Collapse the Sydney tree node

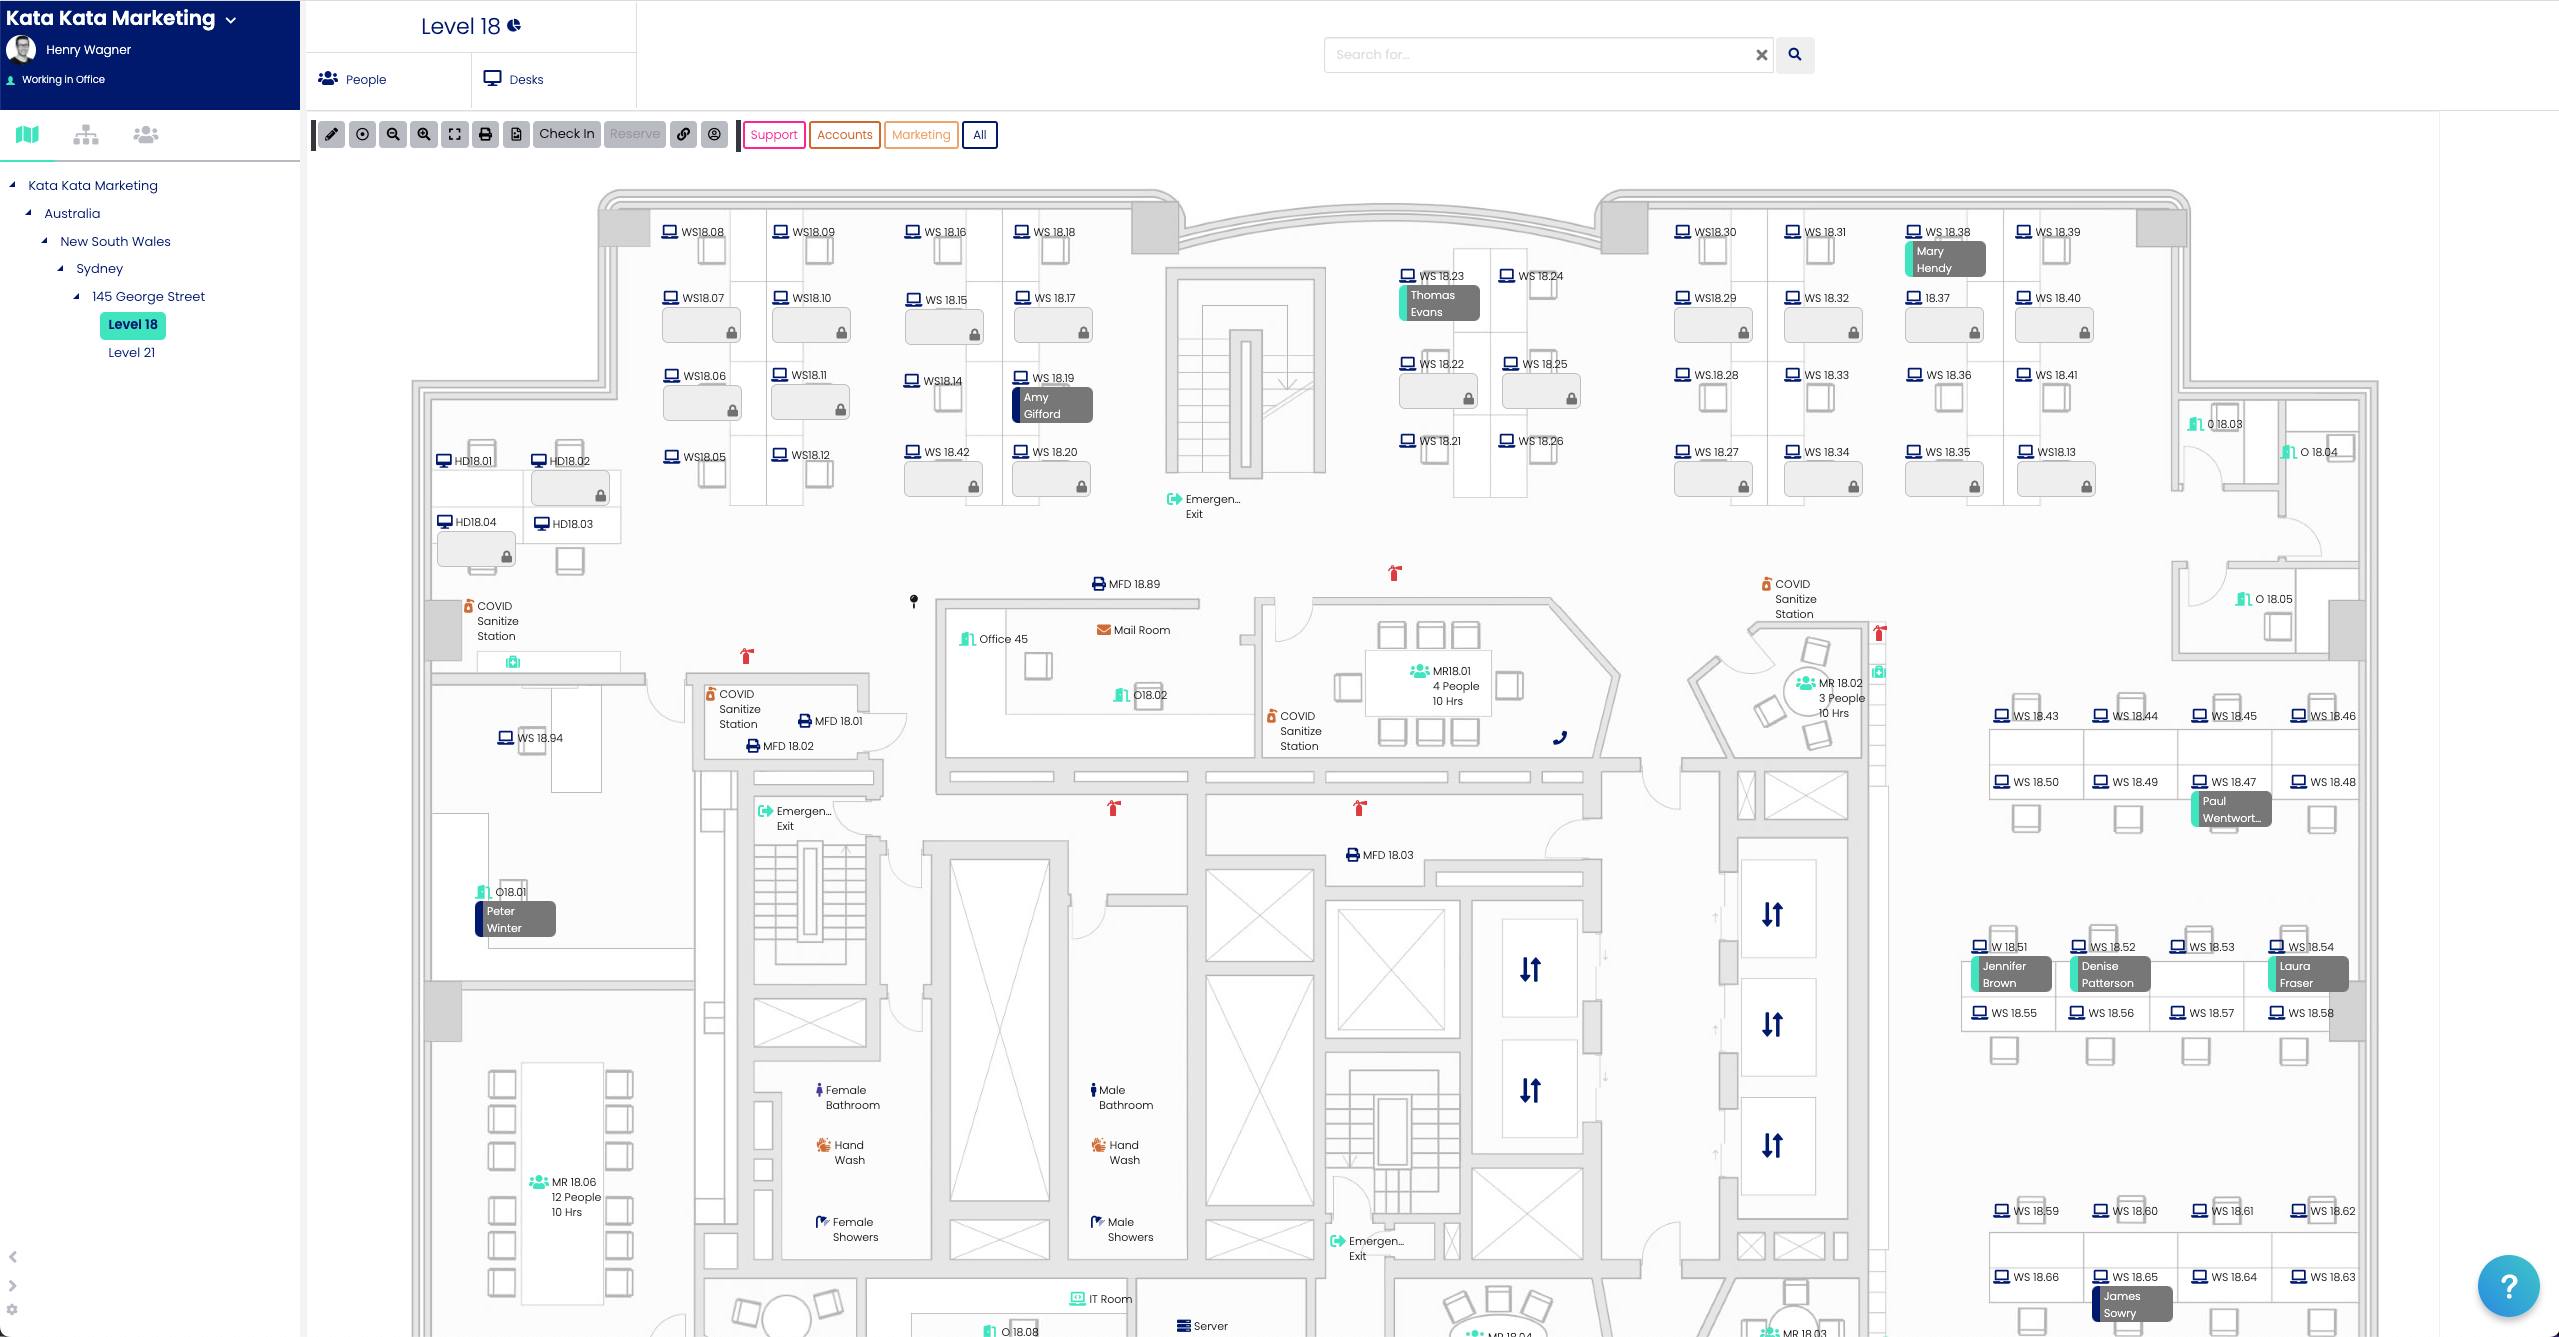pyautogui.click(x=60, y=268)
